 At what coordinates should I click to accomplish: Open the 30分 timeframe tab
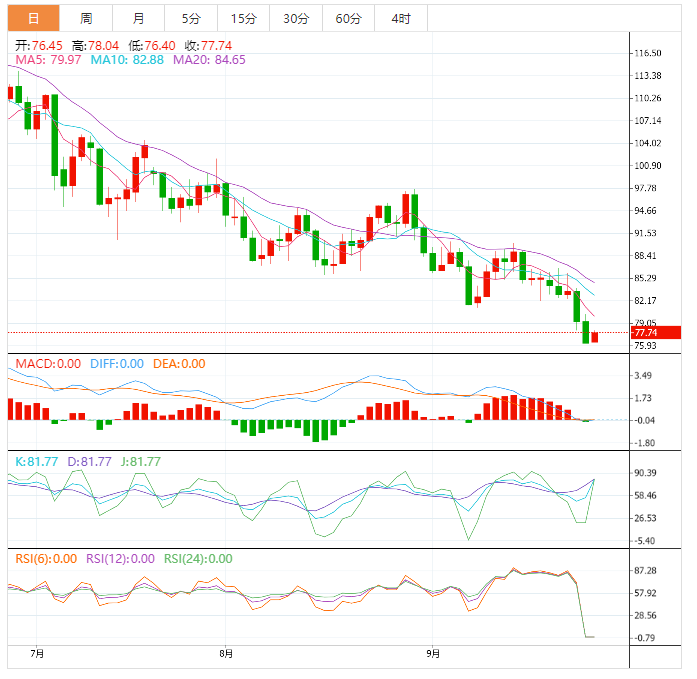pos(296,18)
